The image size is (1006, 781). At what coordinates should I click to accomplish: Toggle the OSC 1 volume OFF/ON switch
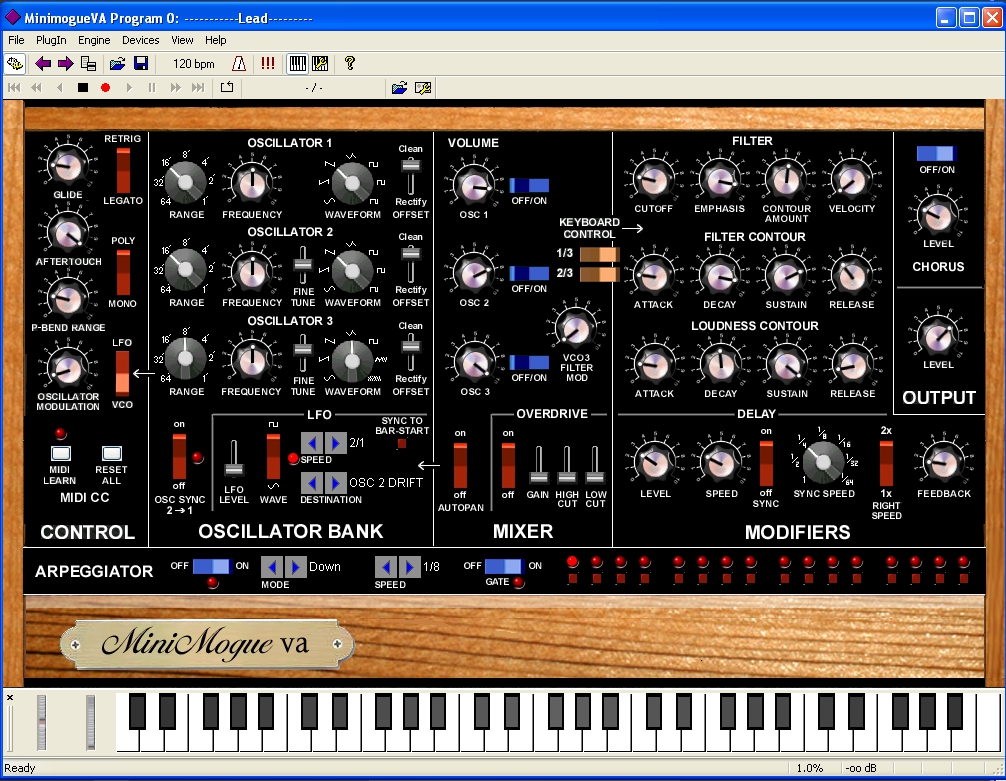click(x=529, y=185)
